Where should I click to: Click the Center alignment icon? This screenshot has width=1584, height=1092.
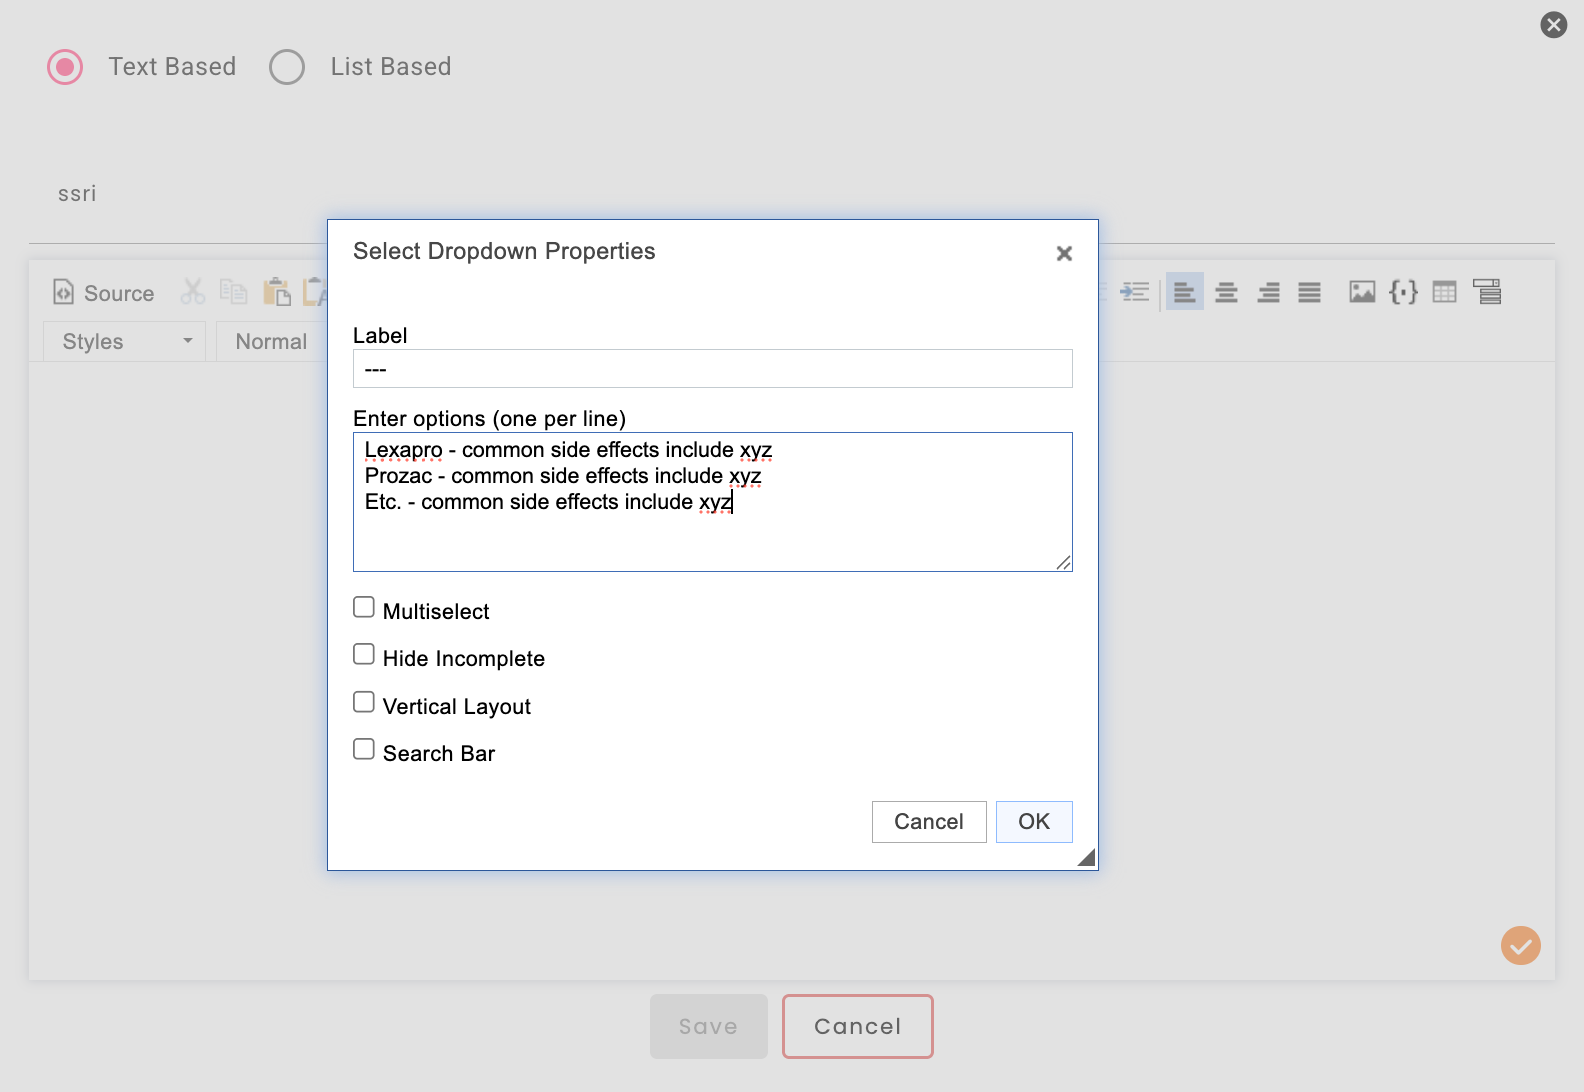pos(1227,292)
